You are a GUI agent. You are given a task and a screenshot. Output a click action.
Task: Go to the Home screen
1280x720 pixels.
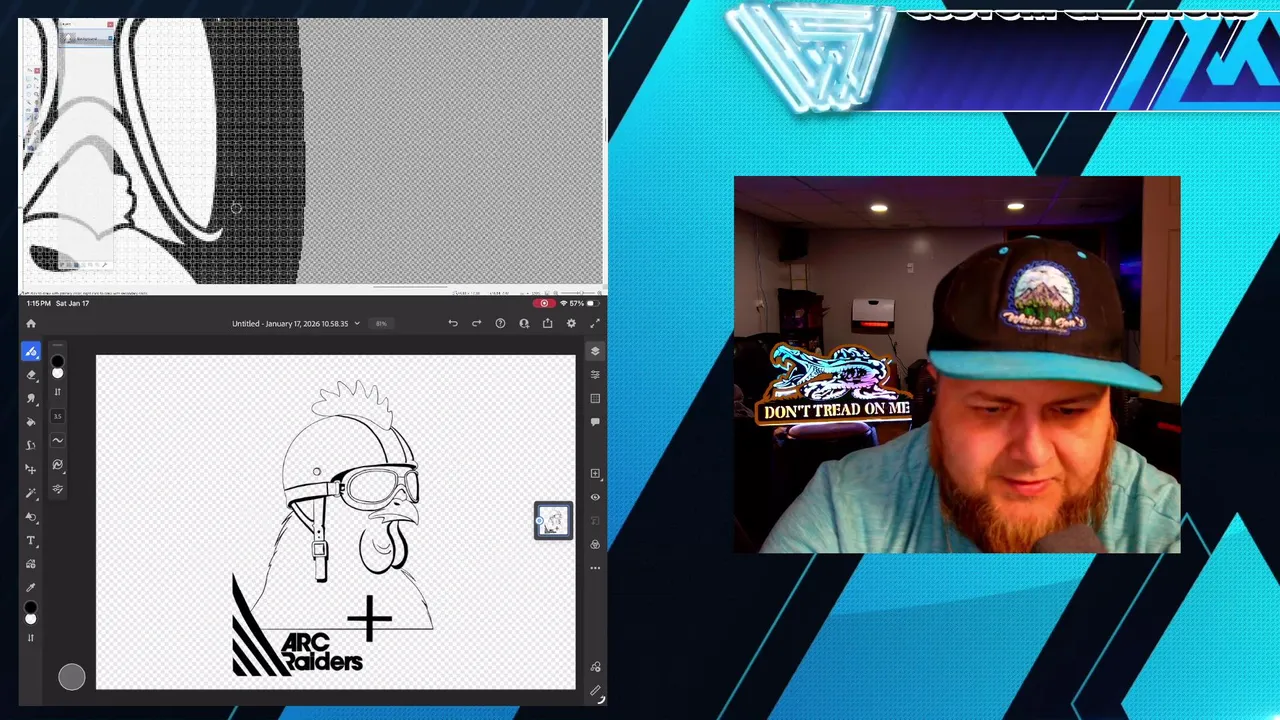[31, 323]
